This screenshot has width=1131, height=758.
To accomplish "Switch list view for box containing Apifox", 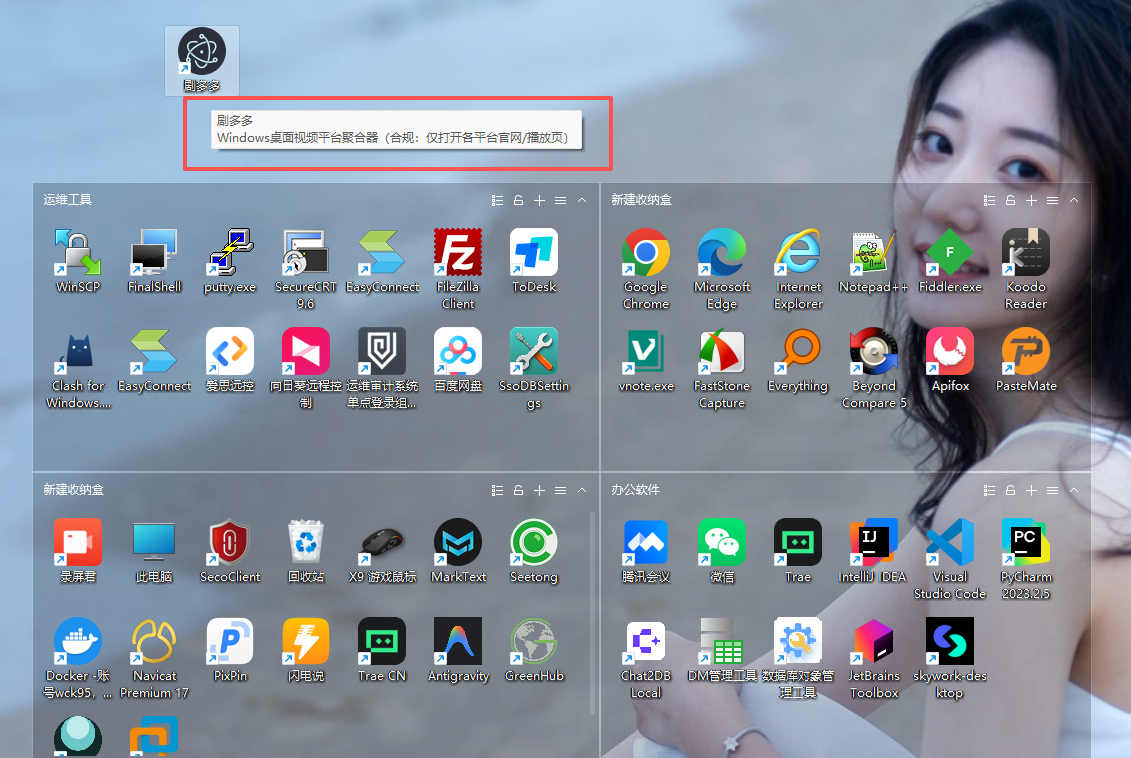I will [x=989, y=200].
